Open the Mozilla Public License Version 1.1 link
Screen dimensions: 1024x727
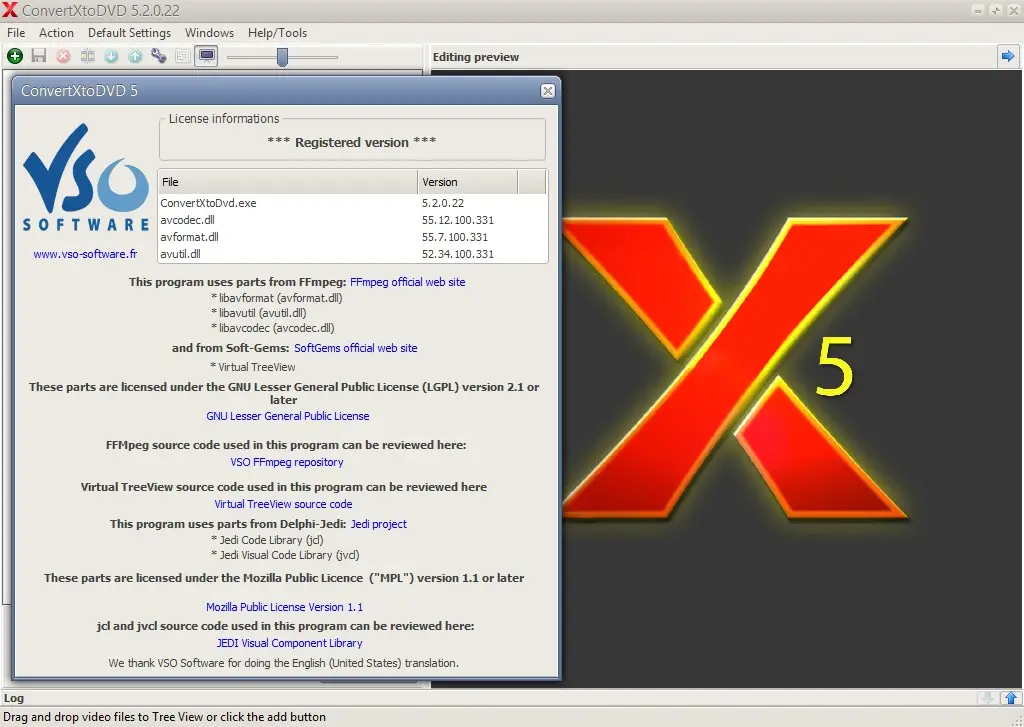pos(285,607)
